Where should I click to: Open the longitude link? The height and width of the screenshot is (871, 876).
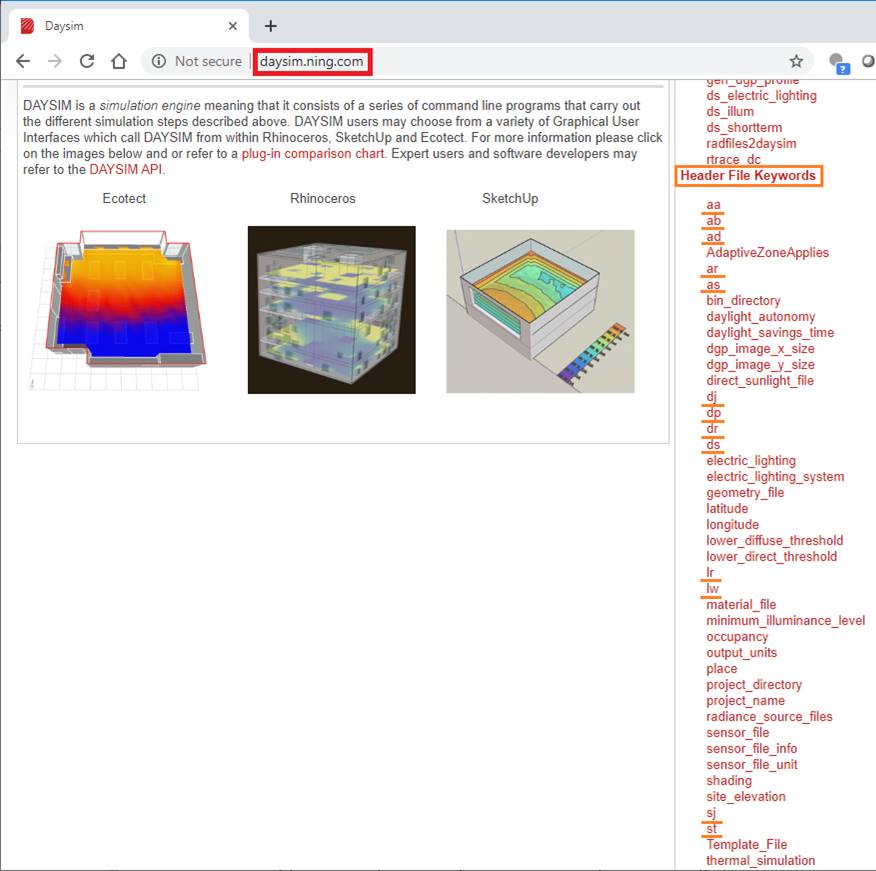(732, 525)
